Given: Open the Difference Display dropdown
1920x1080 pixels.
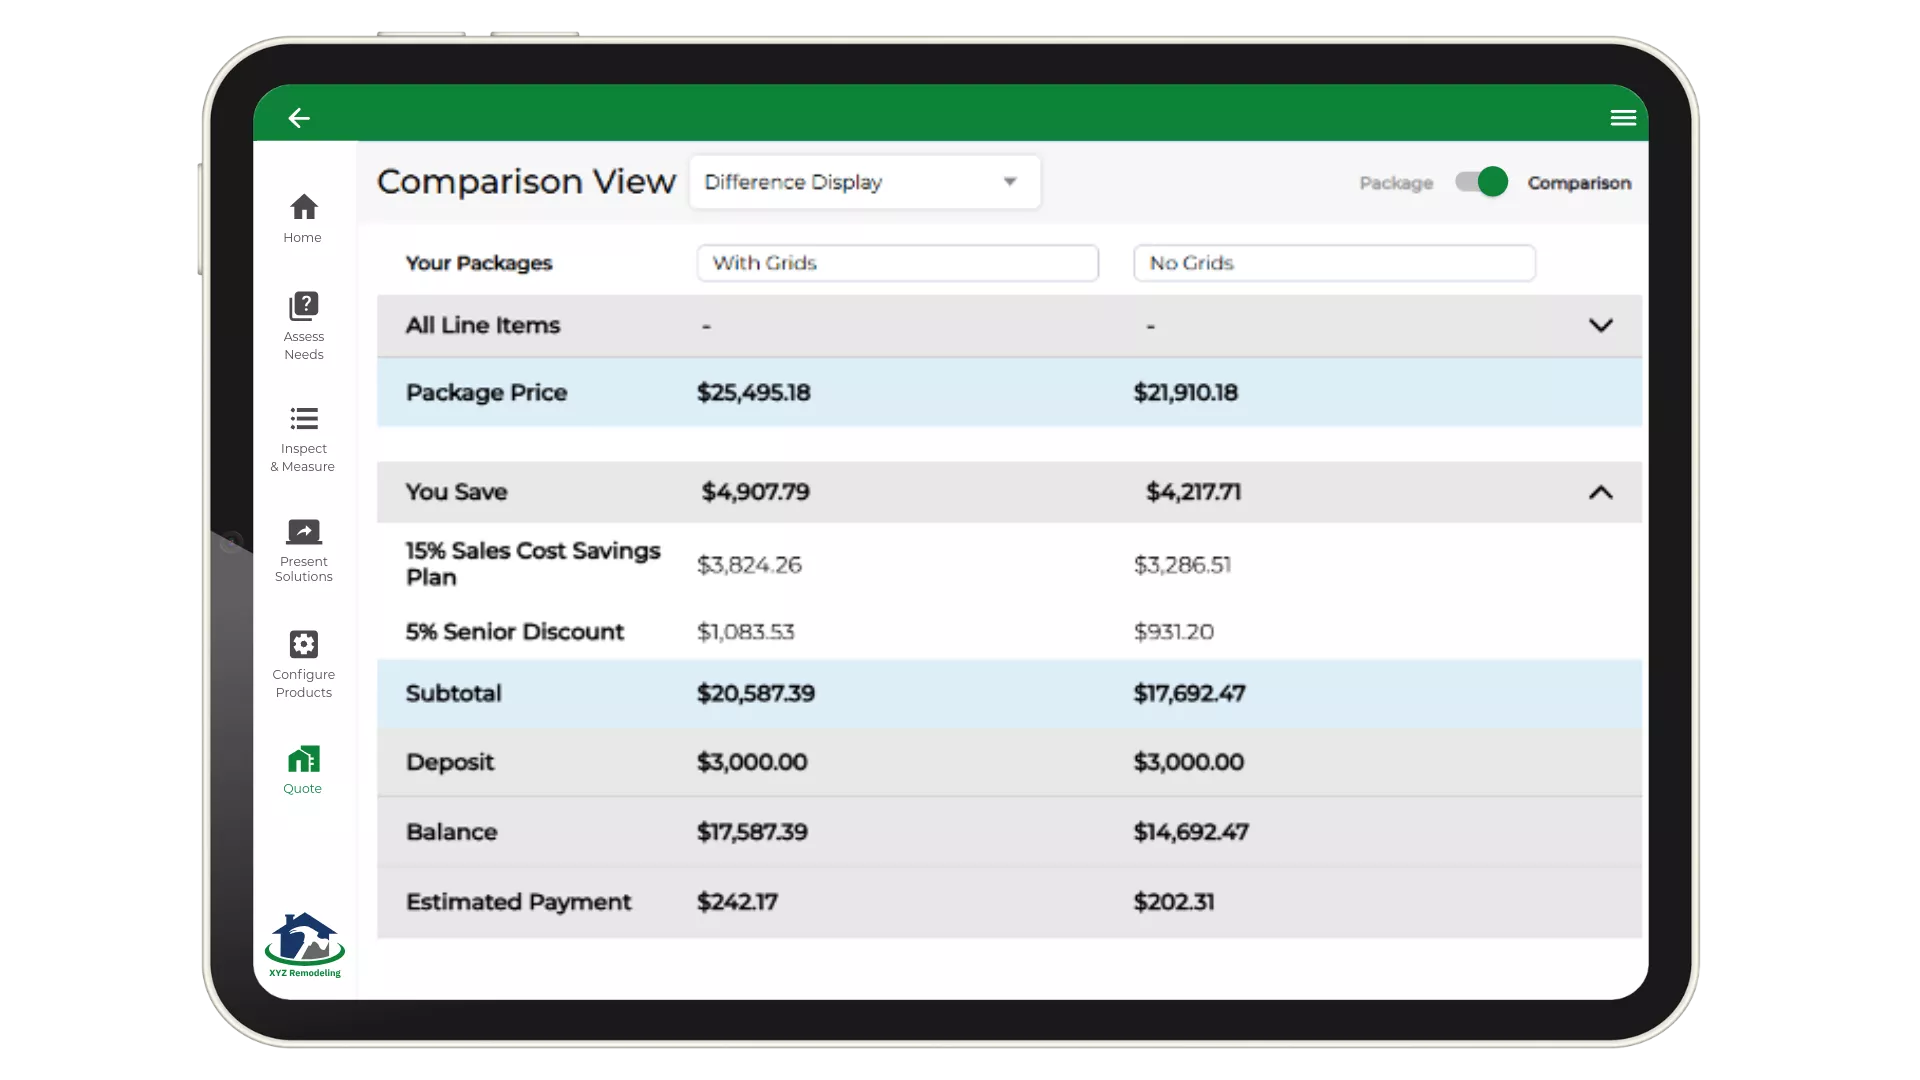Looking at the screenshot, I should coord(865,182).
